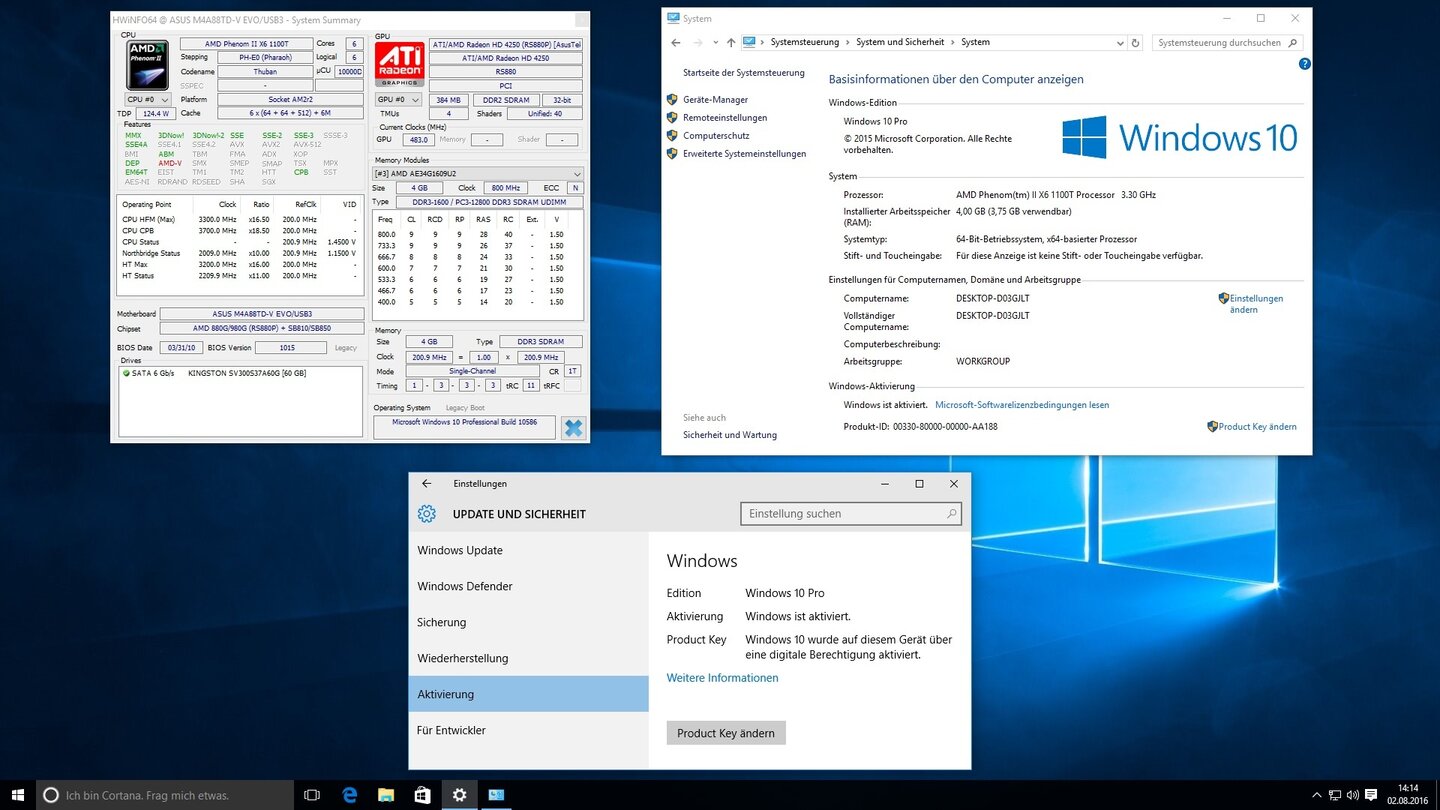This screenshot has height=810, width=1440.
Task: Select Windows Update in settings sidebar
Action: (529, 550)
